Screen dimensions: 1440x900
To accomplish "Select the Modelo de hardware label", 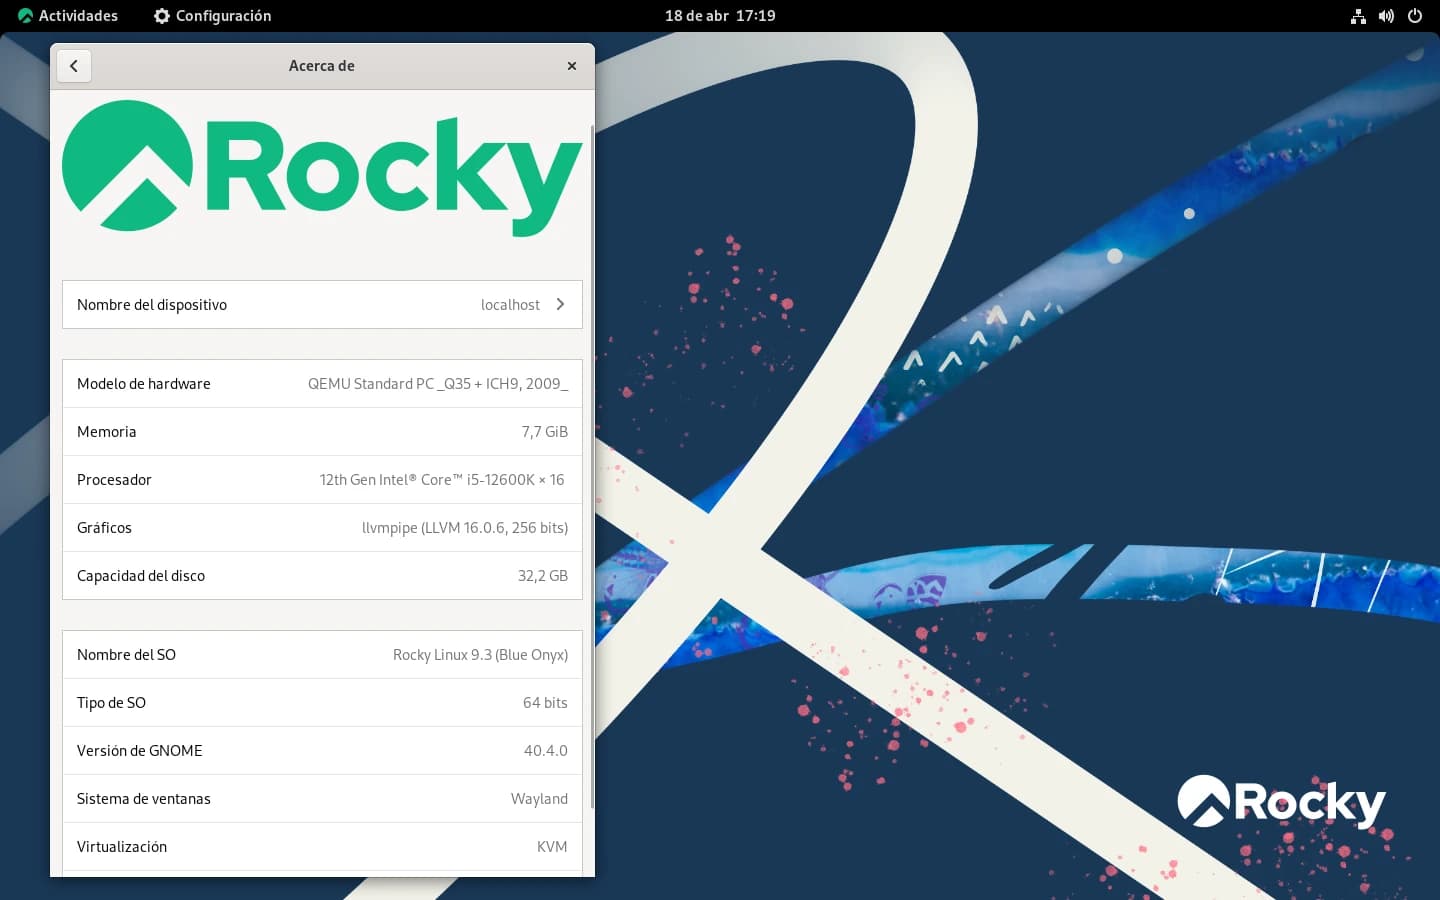I will point(144,384).
